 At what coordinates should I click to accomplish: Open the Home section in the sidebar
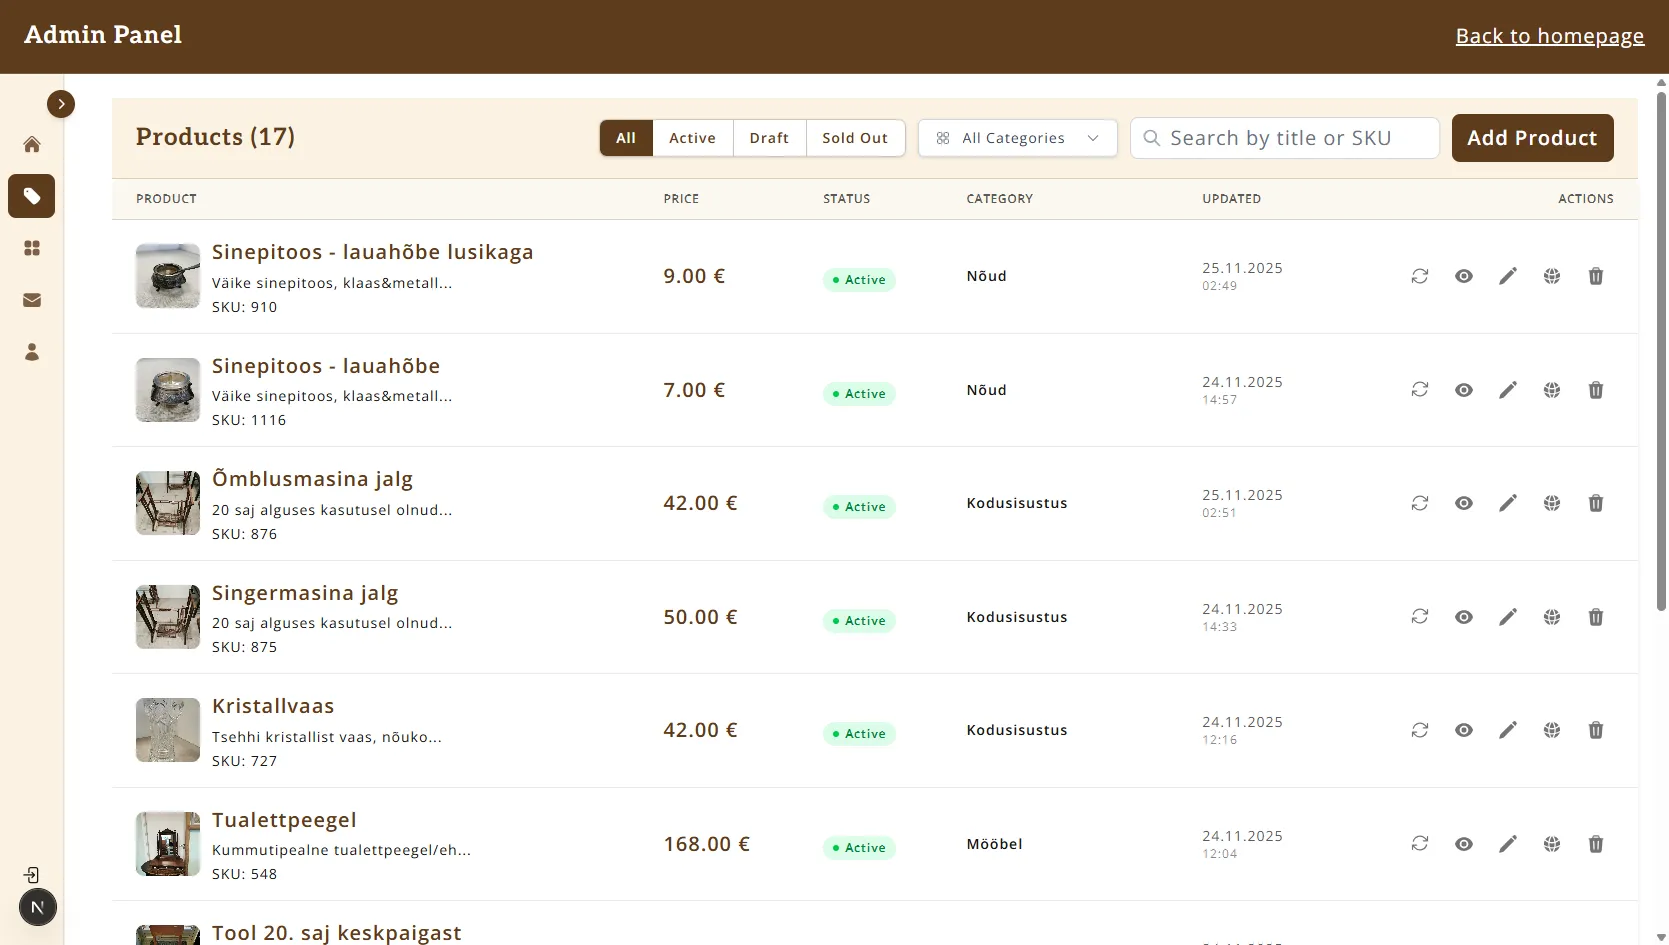(31, 144)
